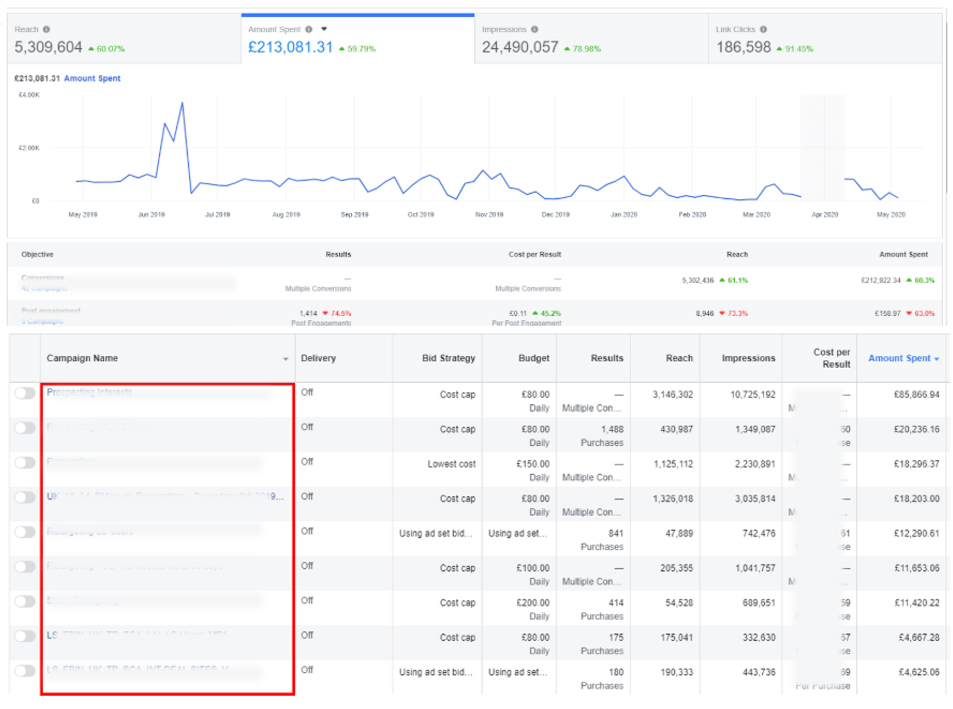Toggle the campaign with £12,290.61 spent

pyautogui.click(x=25, y=532)
